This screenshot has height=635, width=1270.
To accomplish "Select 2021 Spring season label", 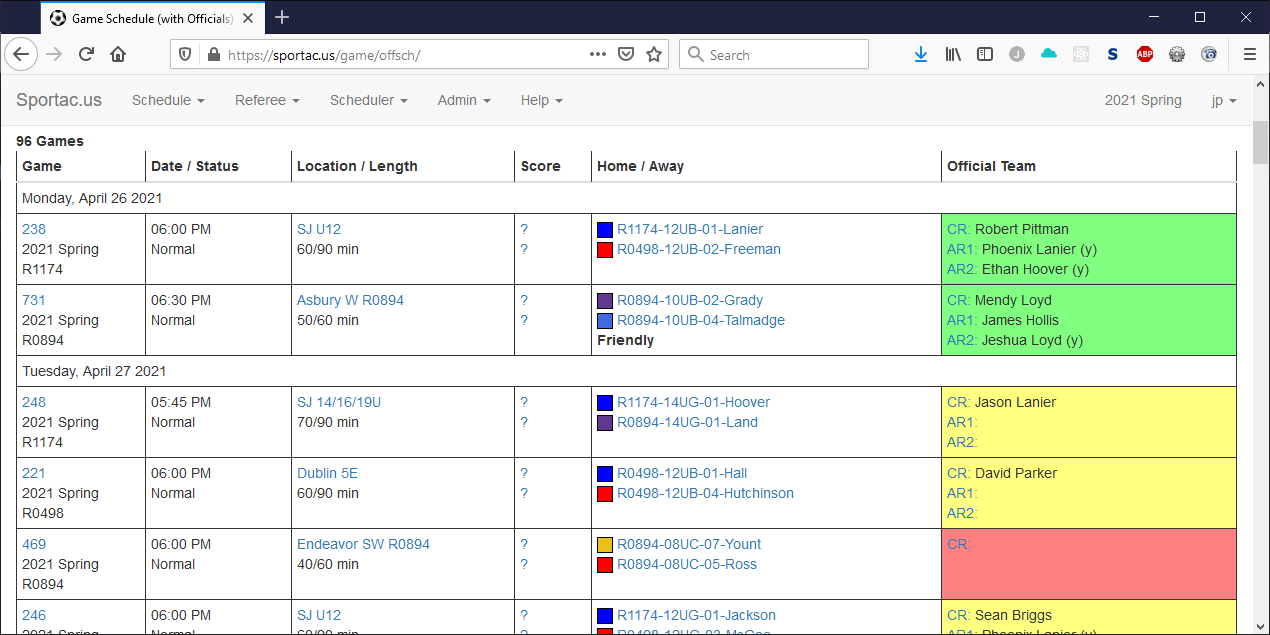I will coord(1143,100).
